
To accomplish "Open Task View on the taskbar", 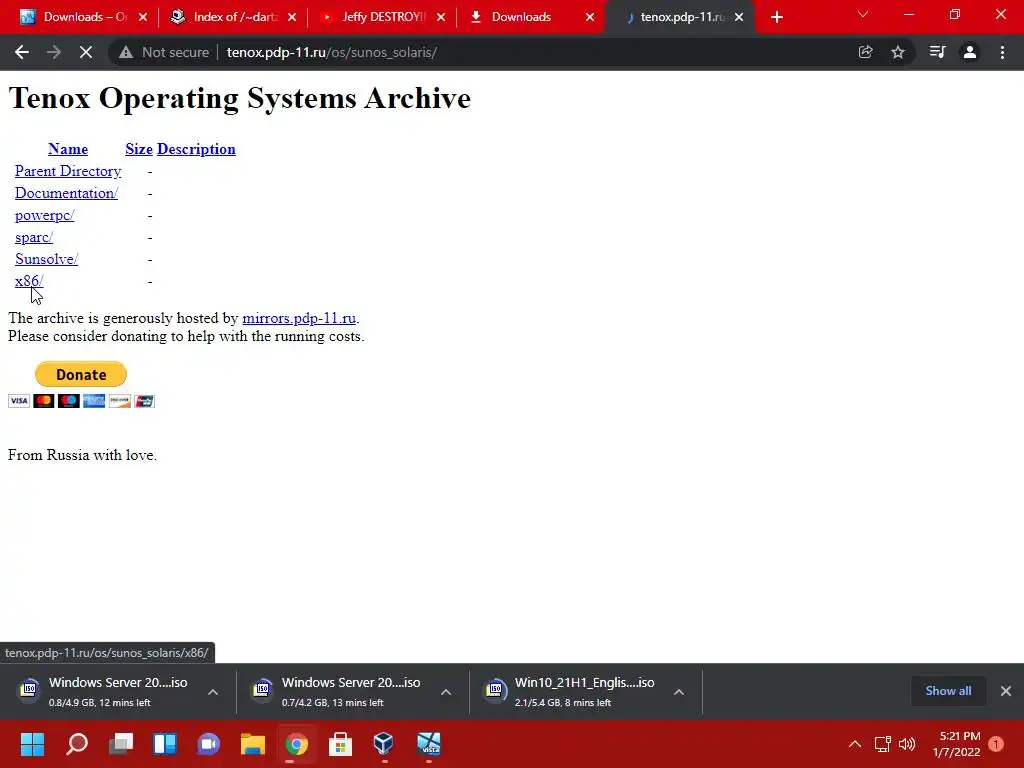I will tap(121, 744).
